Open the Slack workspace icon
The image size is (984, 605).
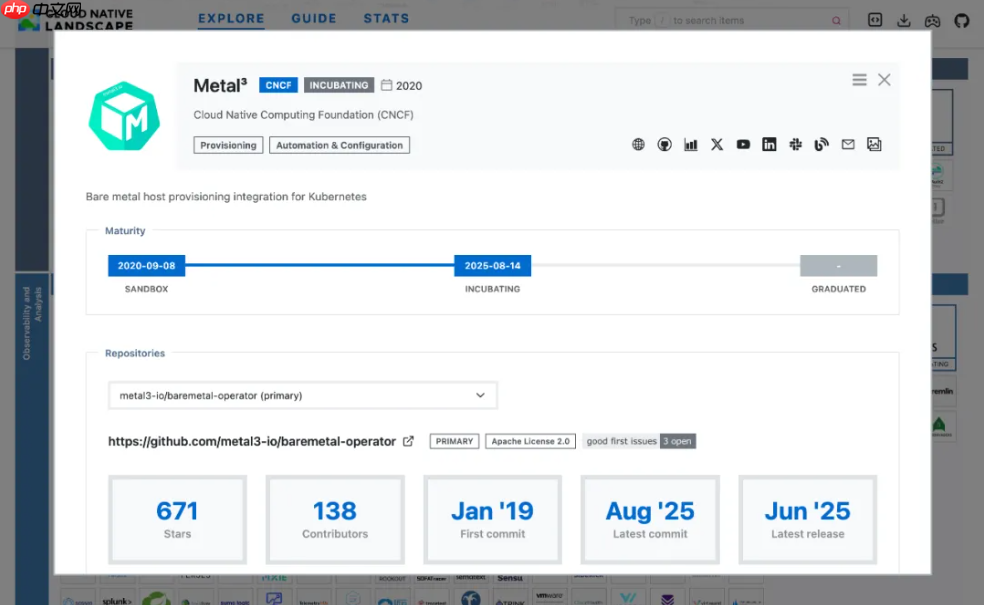tap(796, 145)
